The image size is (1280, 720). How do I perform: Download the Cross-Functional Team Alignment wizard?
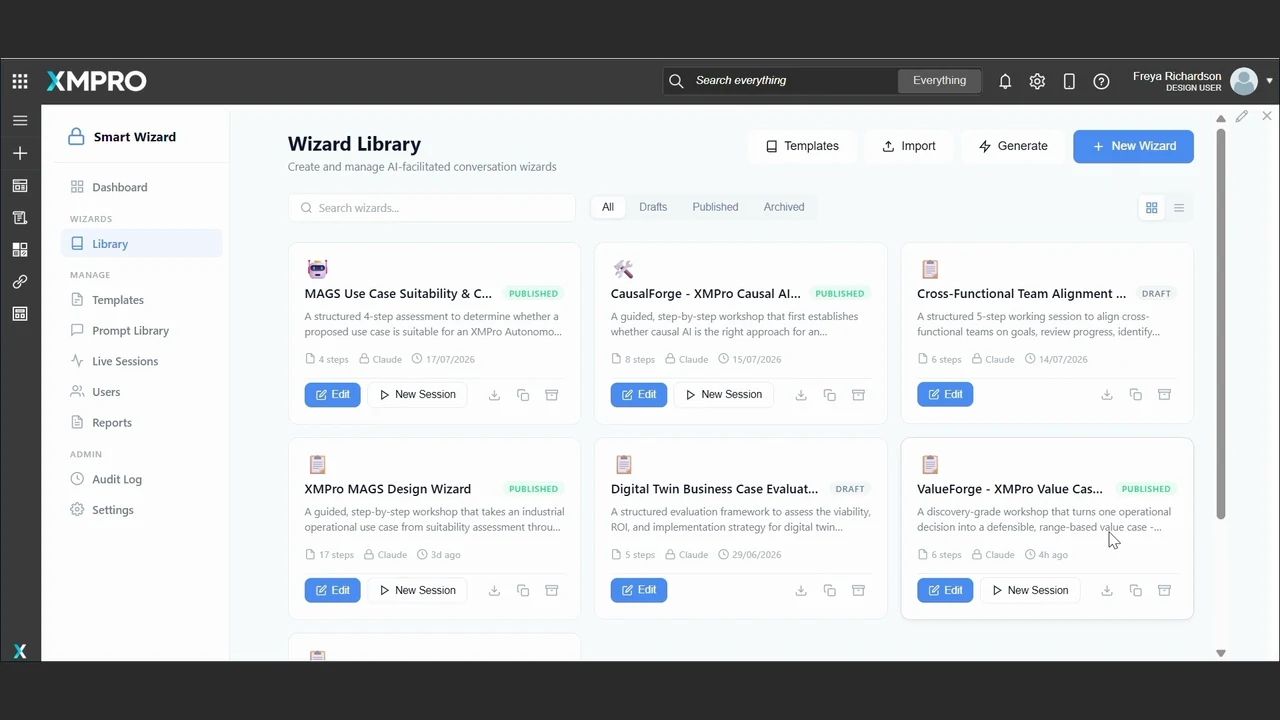tap(1107, 395)
